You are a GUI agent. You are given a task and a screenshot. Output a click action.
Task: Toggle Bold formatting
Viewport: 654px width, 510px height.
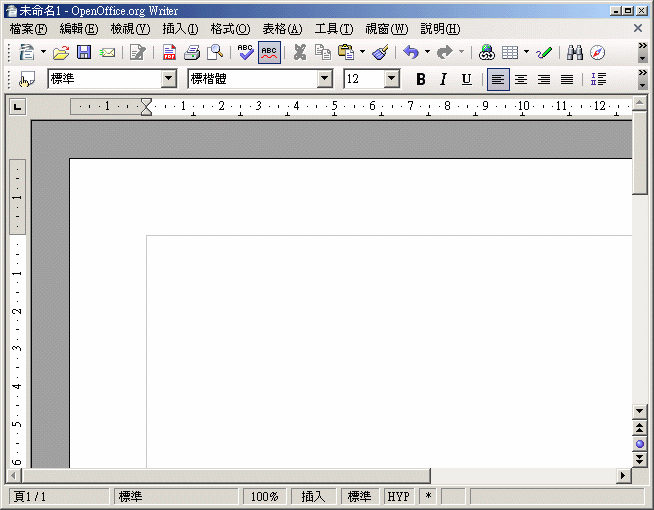point(421,79)
